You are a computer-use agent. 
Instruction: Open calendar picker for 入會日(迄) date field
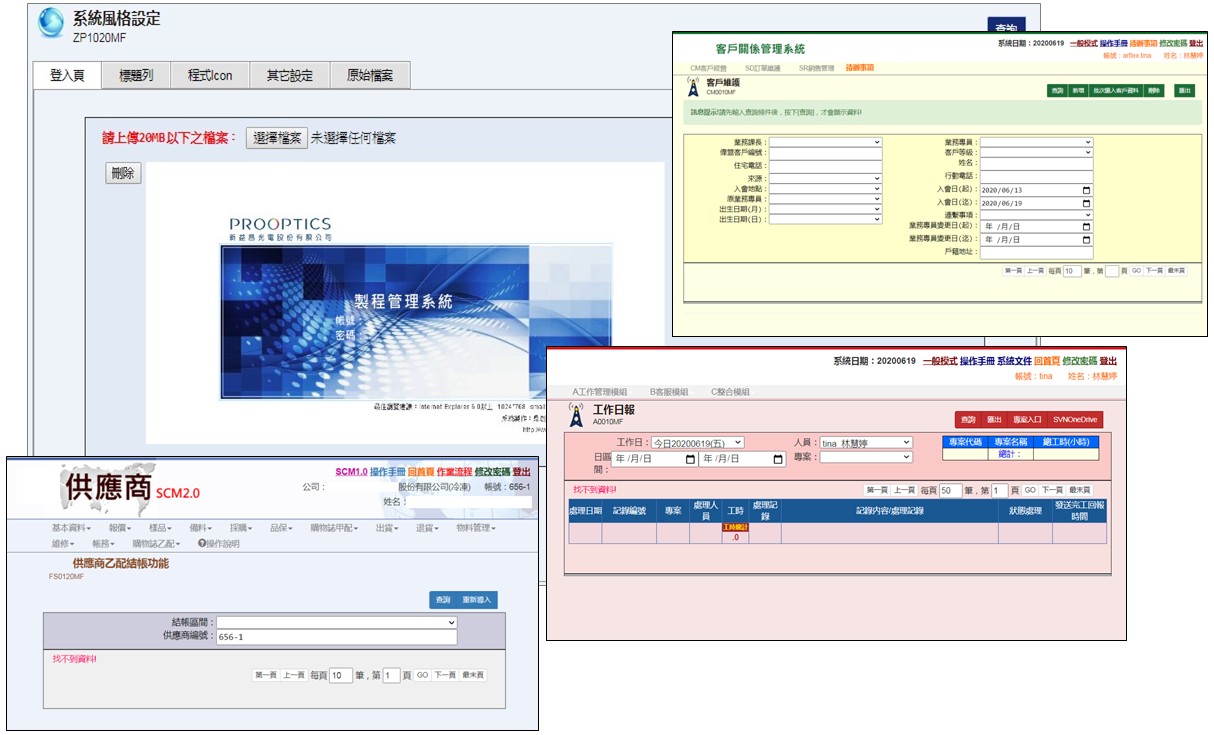pos(1086,202)
